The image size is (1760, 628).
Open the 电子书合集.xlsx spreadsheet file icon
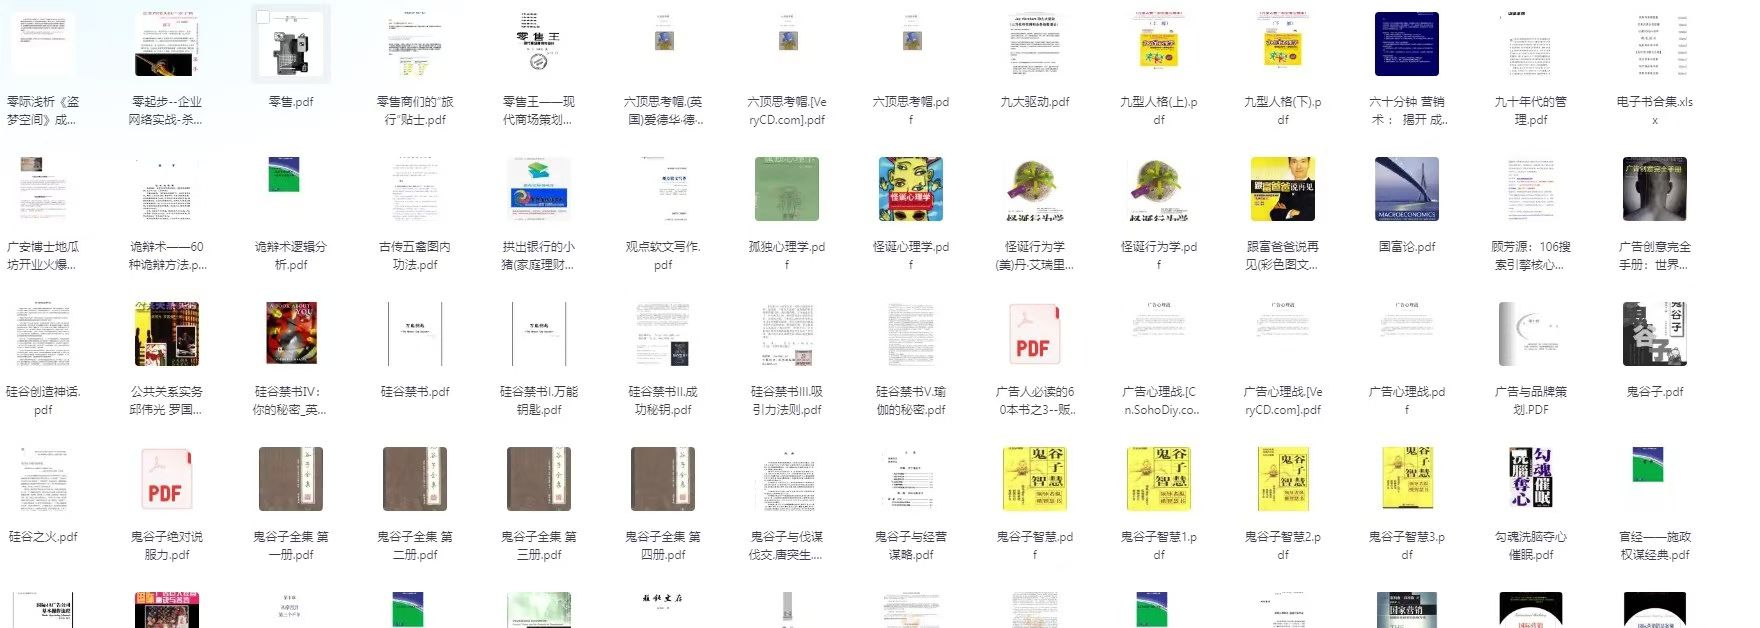tap(1654, 45)
